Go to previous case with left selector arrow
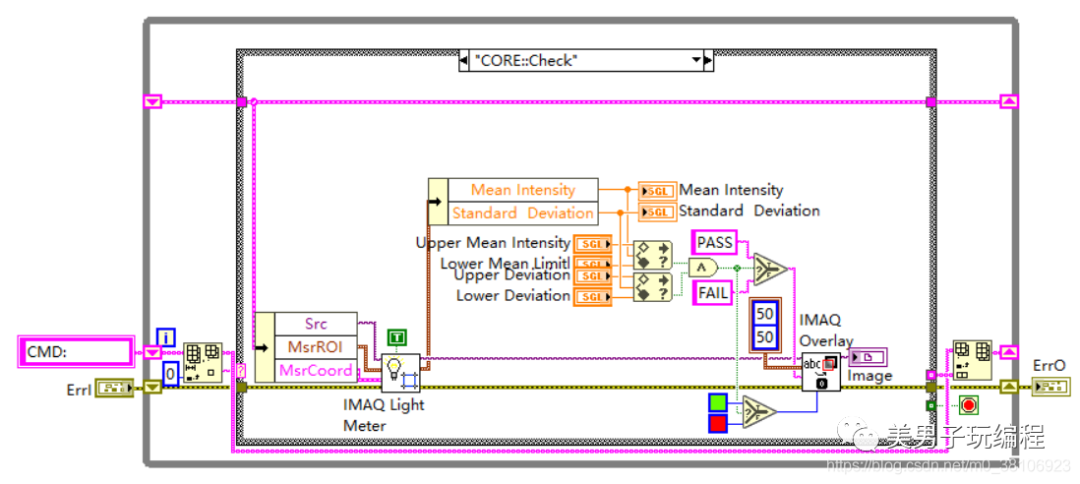Screen dimensions: 1080x484 click(464, 61)
